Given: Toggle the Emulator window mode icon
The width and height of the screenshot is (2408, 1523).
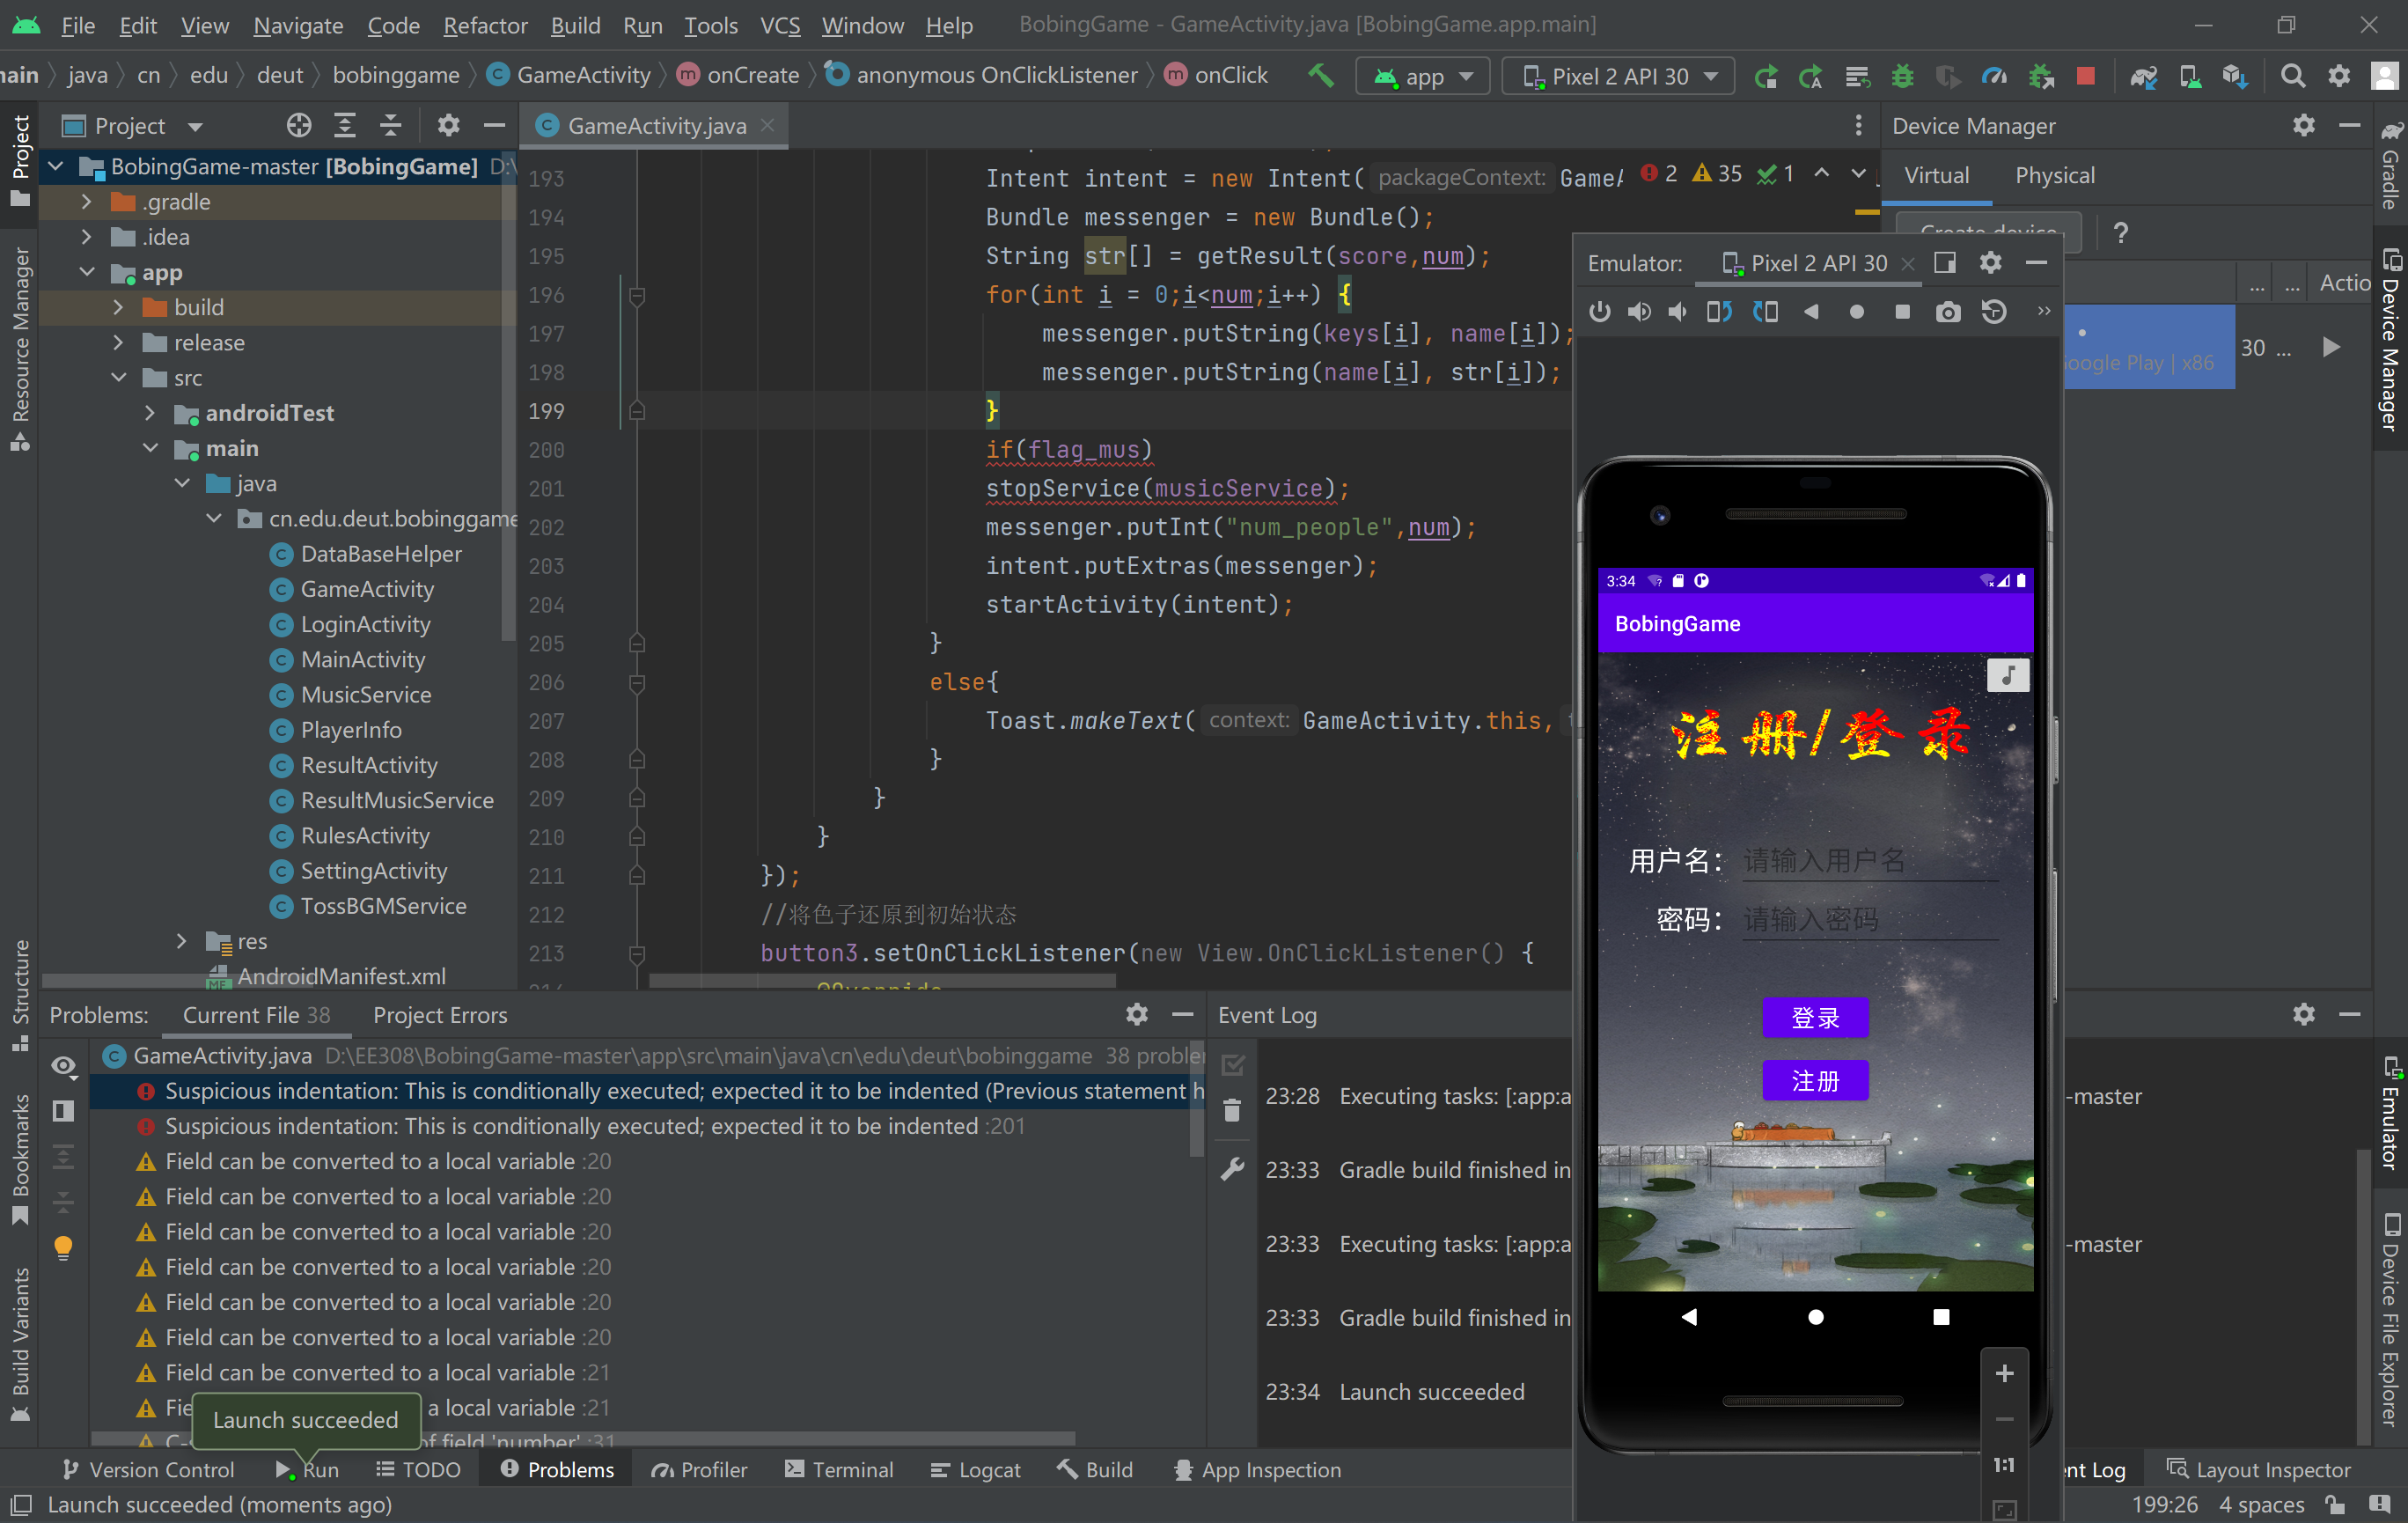Looking at the screenshot, I should 1944,263.
